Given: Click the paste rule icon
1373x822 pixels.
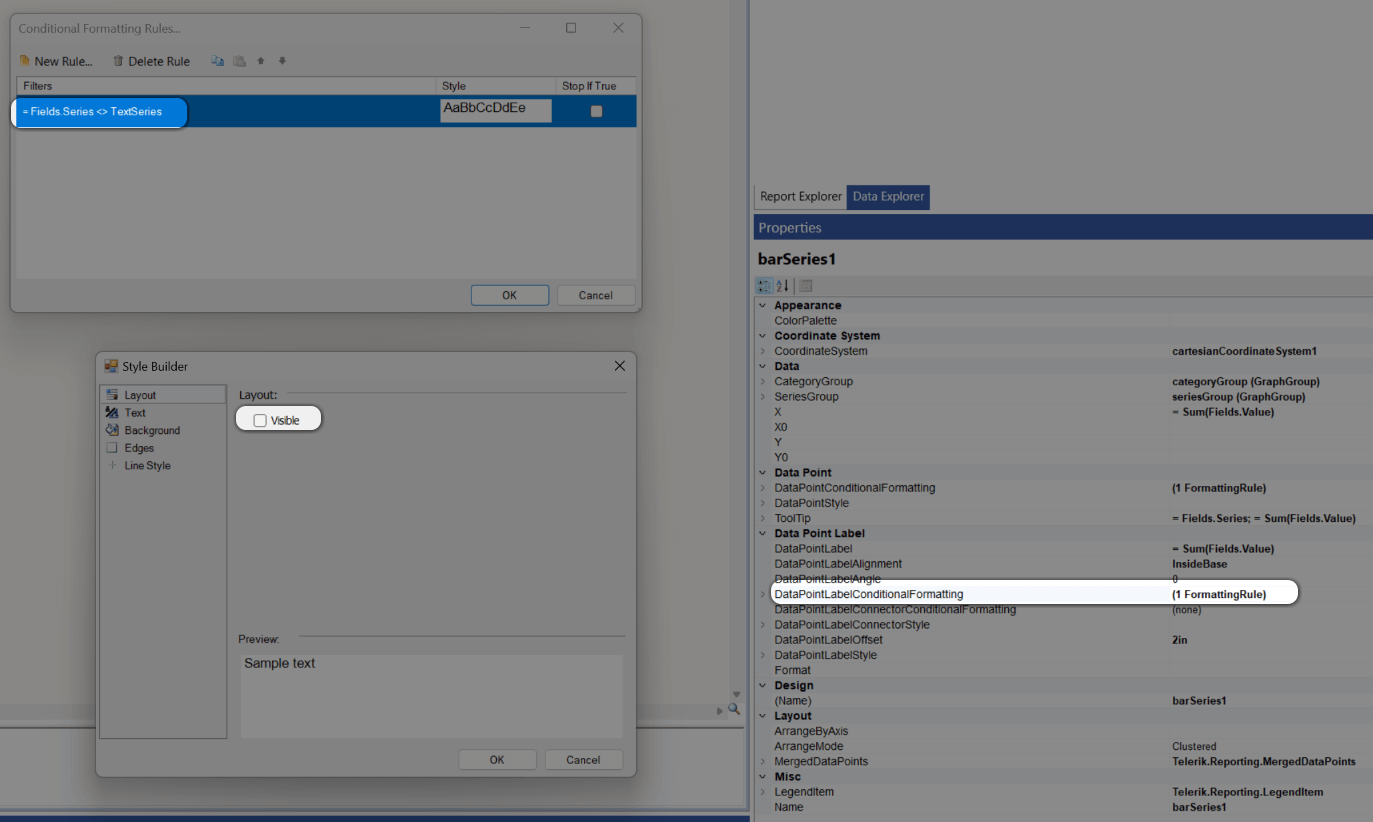Looking at the screenshot, I should tap(239, 61).
